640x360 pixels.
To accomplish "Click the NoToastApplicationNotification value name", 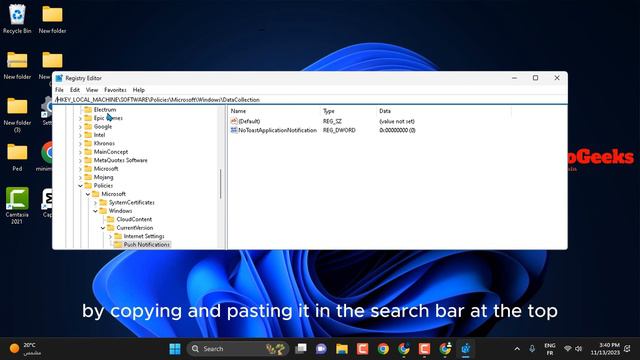I will [x=278, y=130].
